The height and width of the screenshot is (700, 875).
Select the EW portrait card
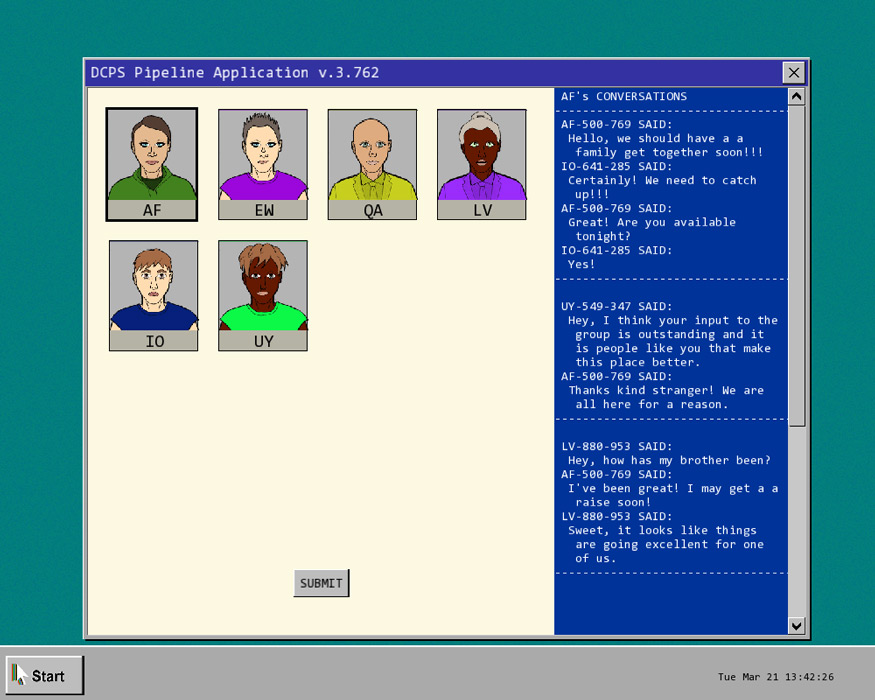point(263,165)
